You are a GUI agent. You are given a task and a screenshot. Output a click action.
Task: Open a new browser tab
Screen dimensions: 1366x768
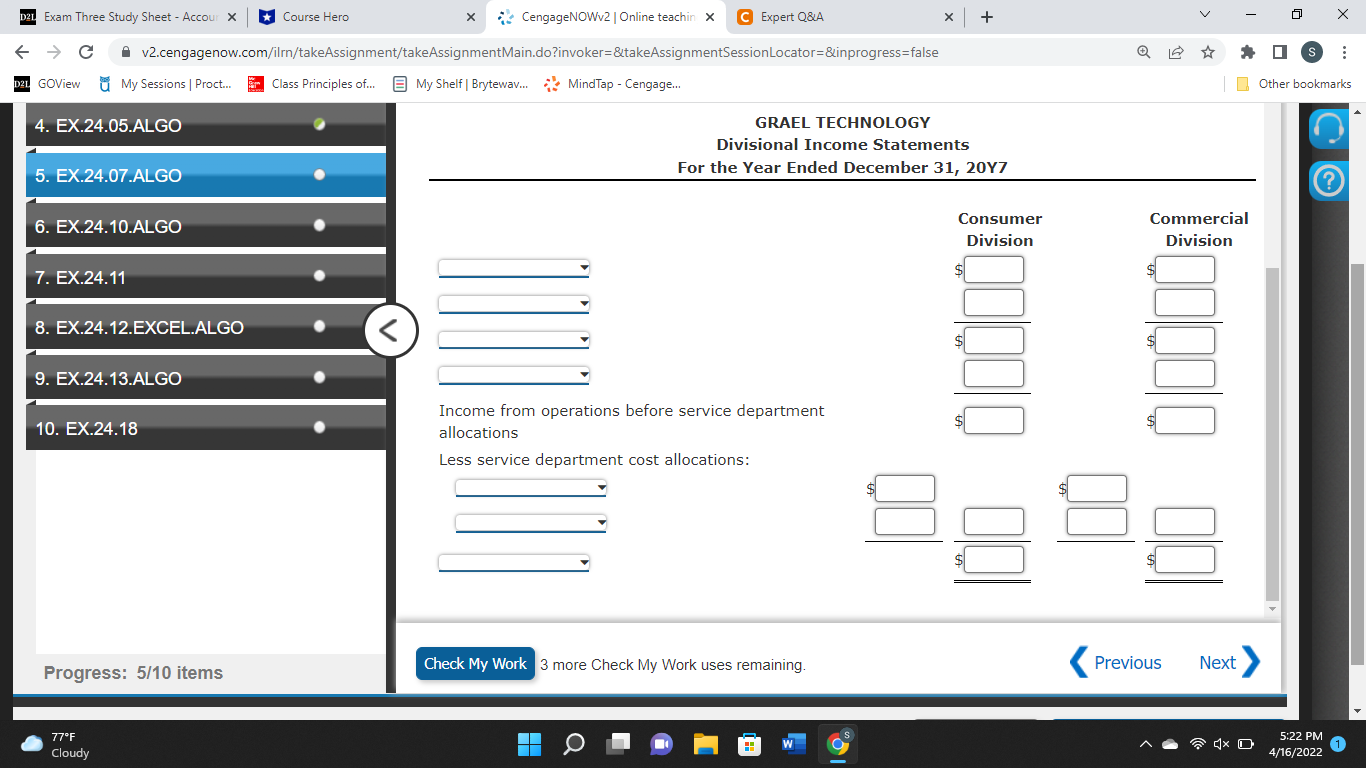987,17
